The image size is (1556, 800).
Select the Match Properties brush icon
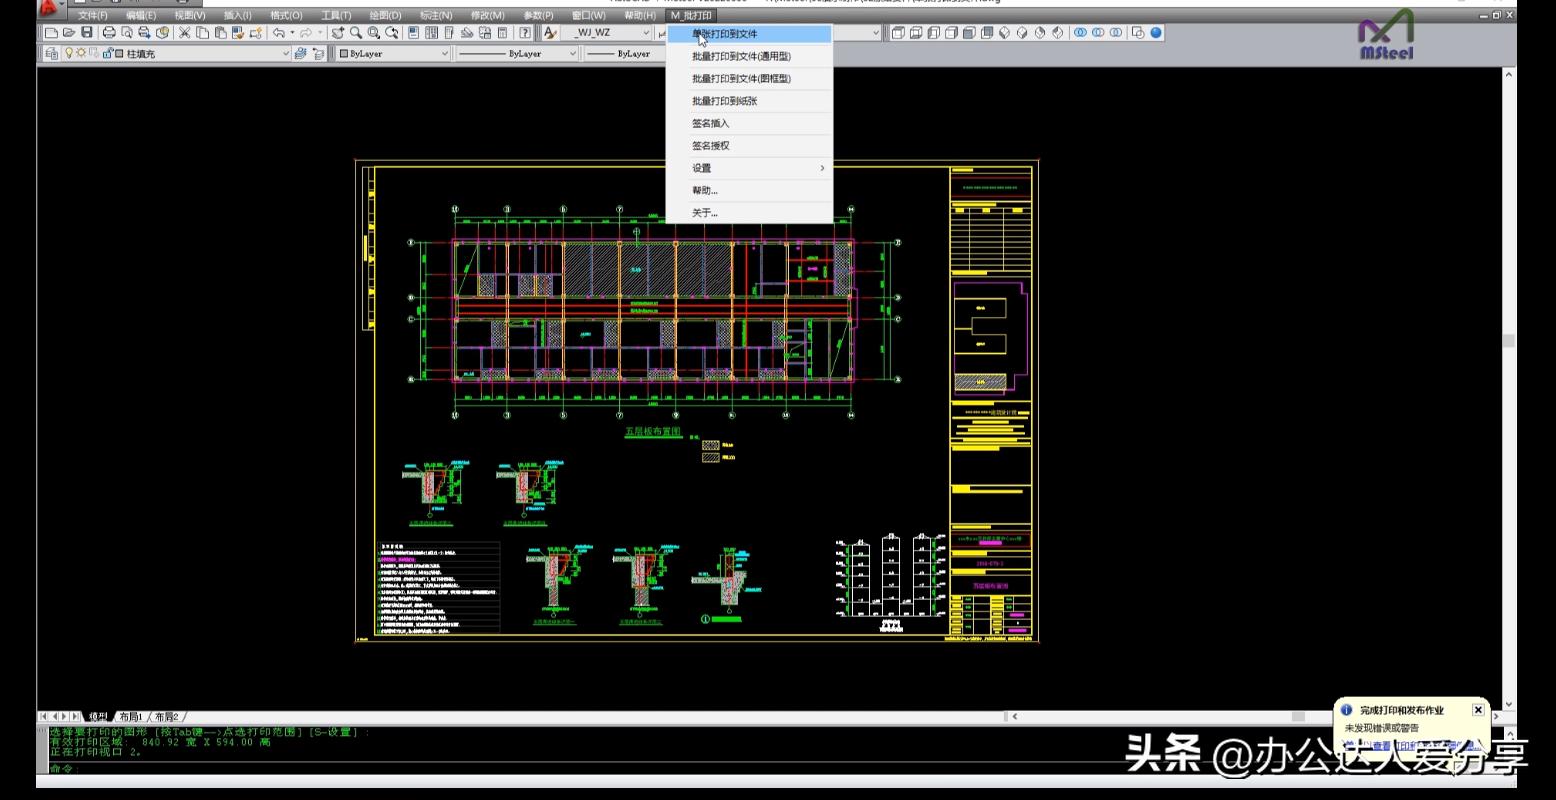237,33
